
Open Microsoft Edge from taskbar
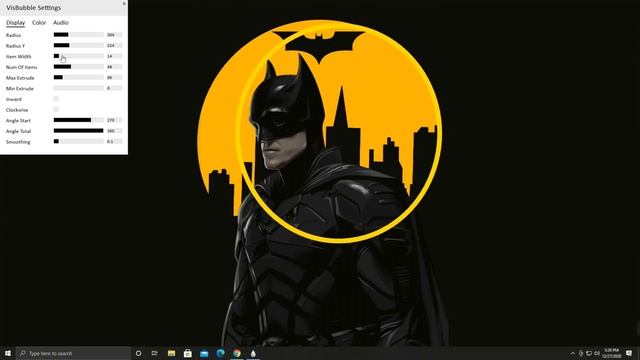click(x=220, y=353)
